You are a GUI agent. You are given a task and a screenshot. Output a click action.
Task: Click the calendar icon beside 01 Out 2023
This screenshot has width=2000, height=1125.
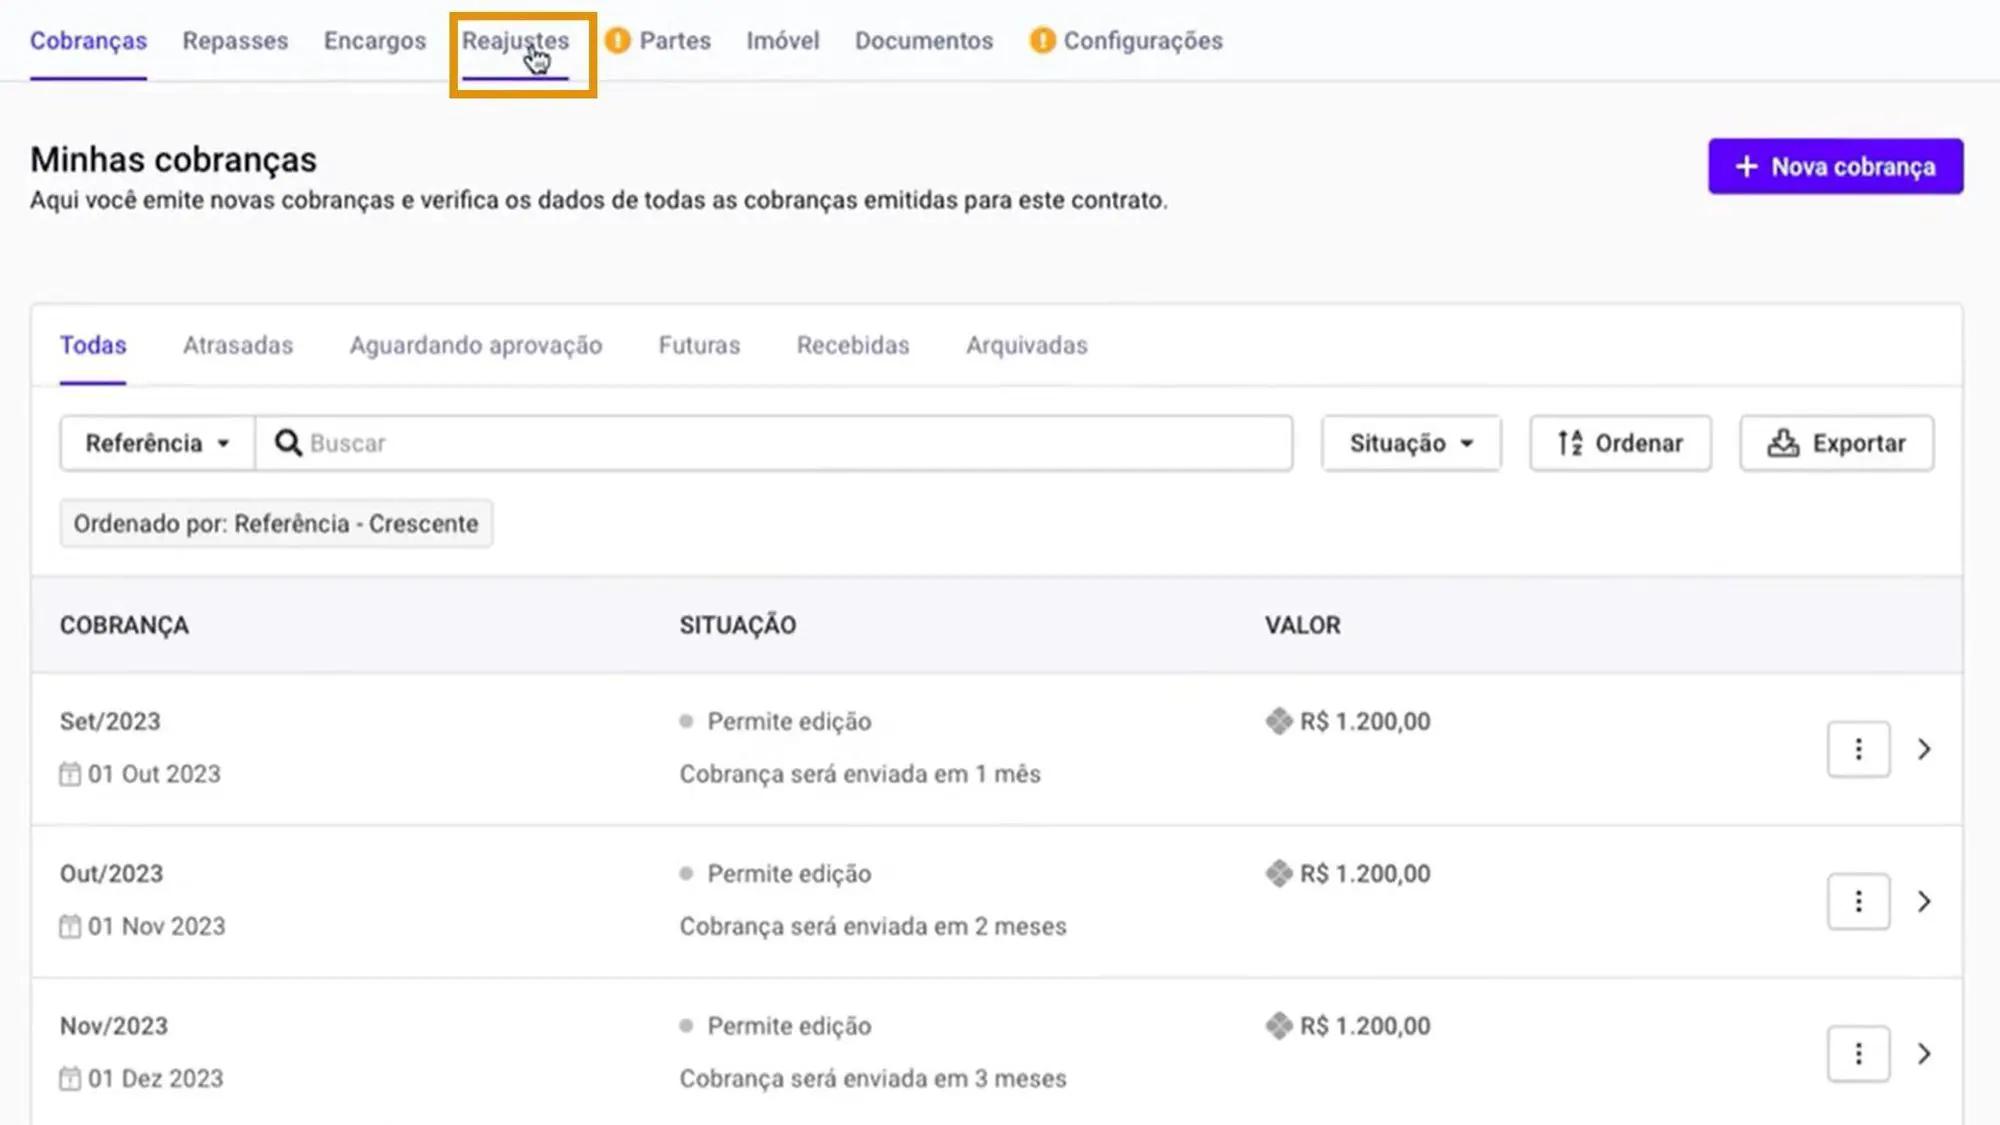[70, 774]
